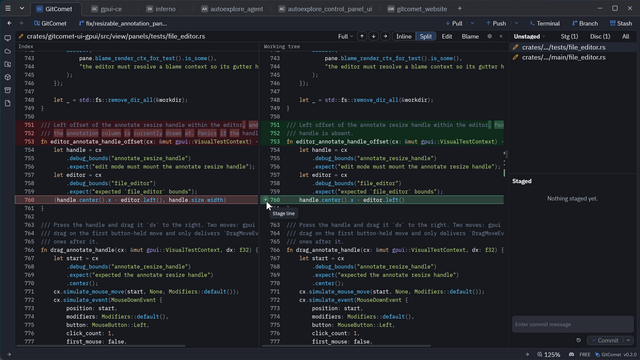640x360 pixels.
Task: Switch diff view to Split
Action: coord(426,36)
